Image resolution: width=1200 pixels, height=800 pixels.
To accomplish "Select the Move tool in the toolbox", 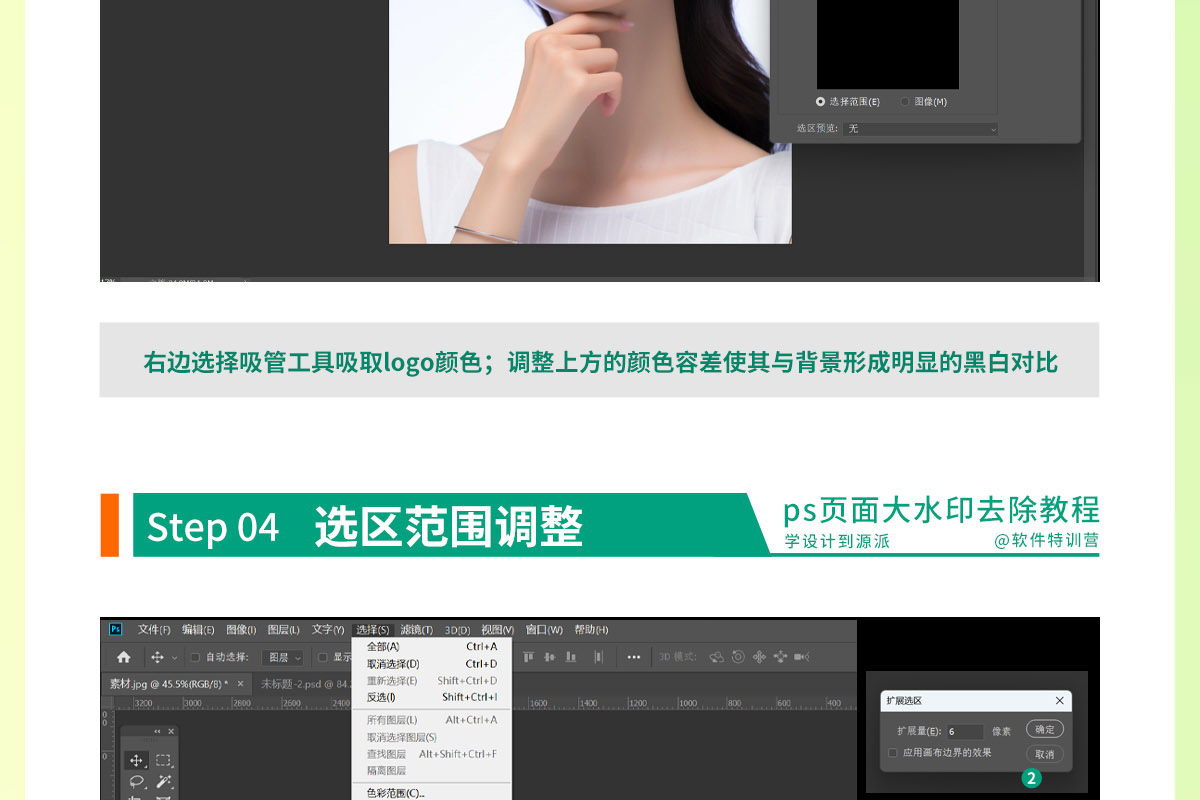I will tap(137, 761).
